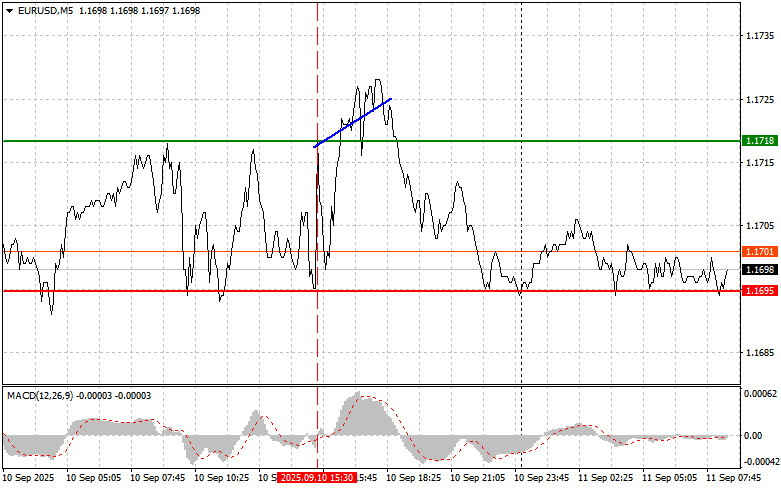This screenshot has width=781, height=489.
Task: Click the 0.00062 value on MACD scale
Action: pyautogui.click(x=759, y=394)
